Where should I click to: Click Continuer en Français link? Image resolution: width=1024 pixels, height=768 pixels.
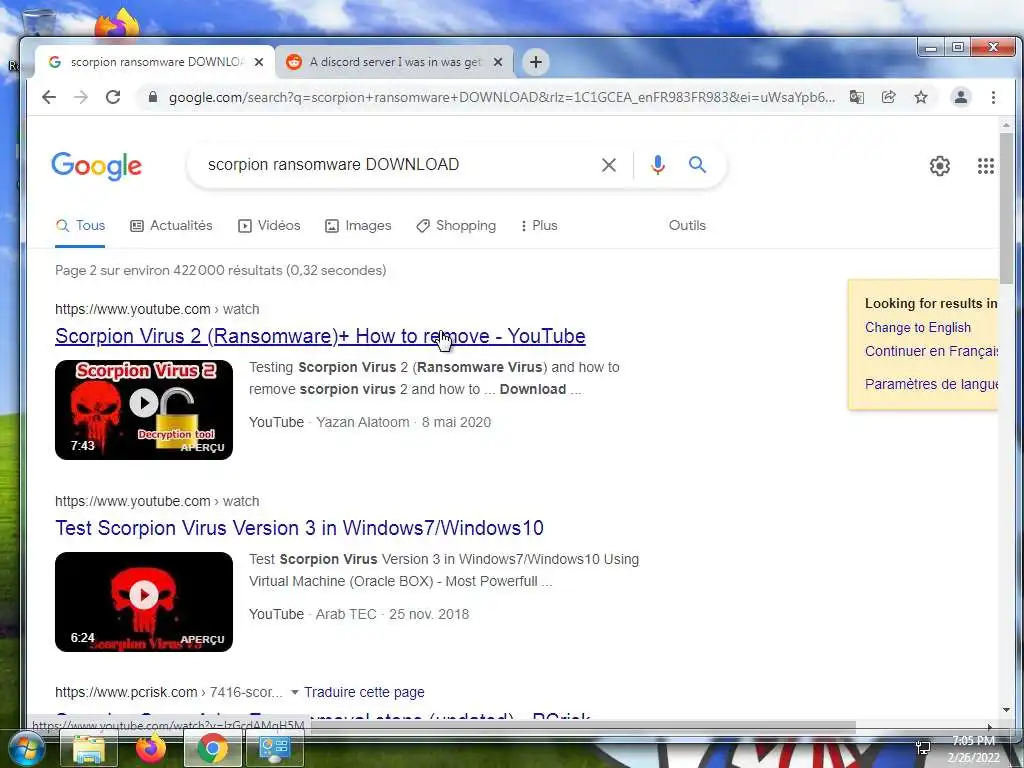(x=931, y=351)
